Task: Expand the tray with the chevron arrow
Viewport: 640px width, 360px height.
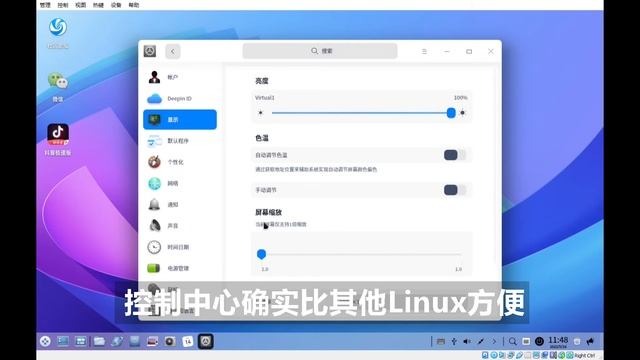Action: tap(494, 341)
